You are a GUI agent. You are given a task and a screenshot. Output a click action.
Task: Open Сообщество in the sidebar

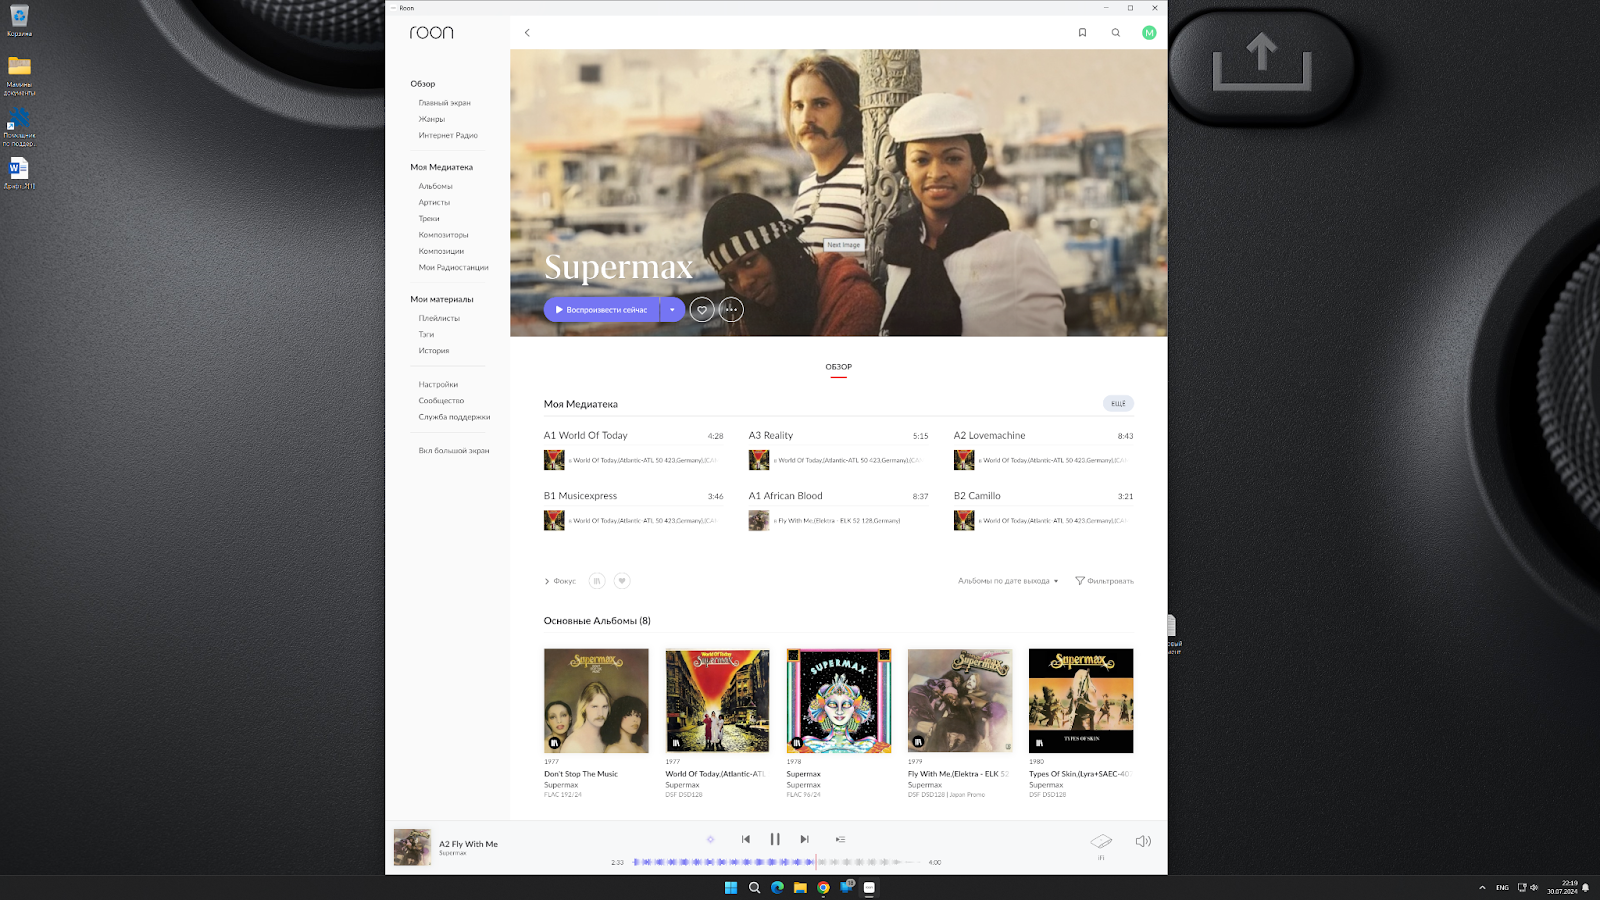click(441, 401)
